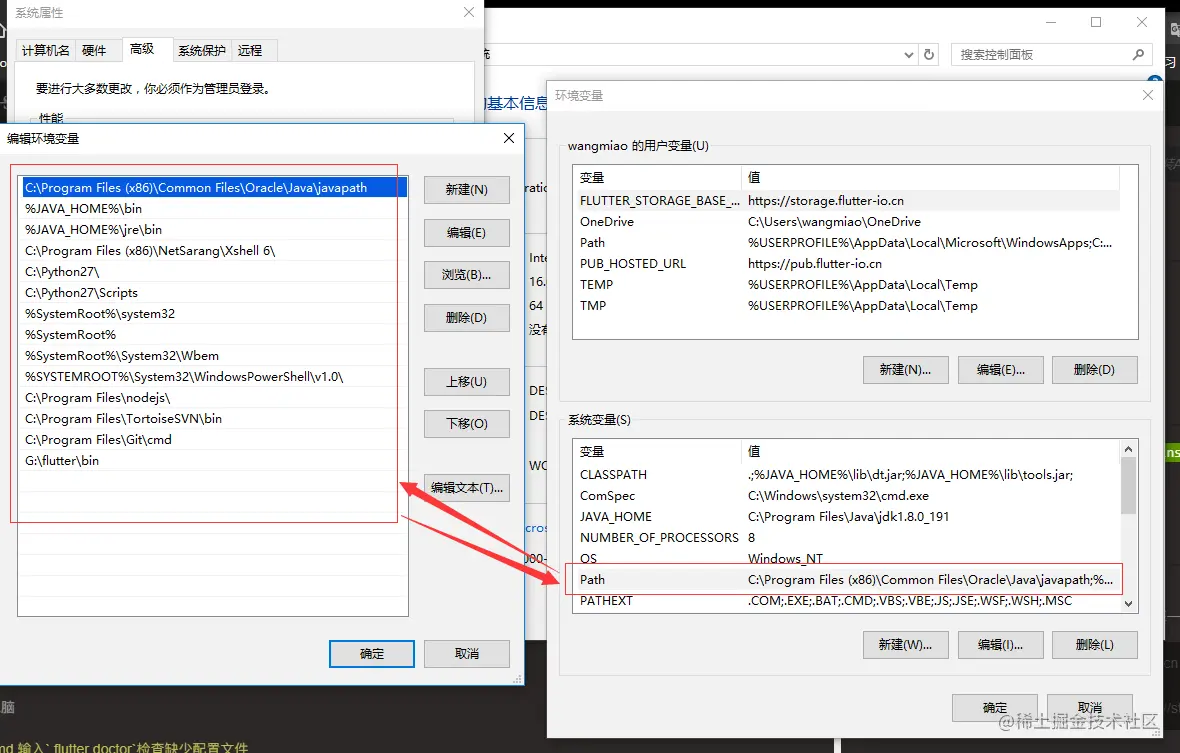The image size is (1180, 753).
Task: Click the 下移(O) button
Action: point(467,424)
